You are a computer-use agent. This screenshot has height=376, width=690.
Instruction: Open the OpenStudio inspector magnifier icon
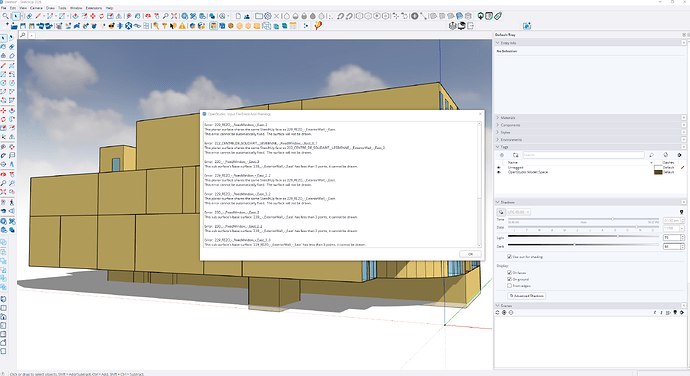(156, 26)
